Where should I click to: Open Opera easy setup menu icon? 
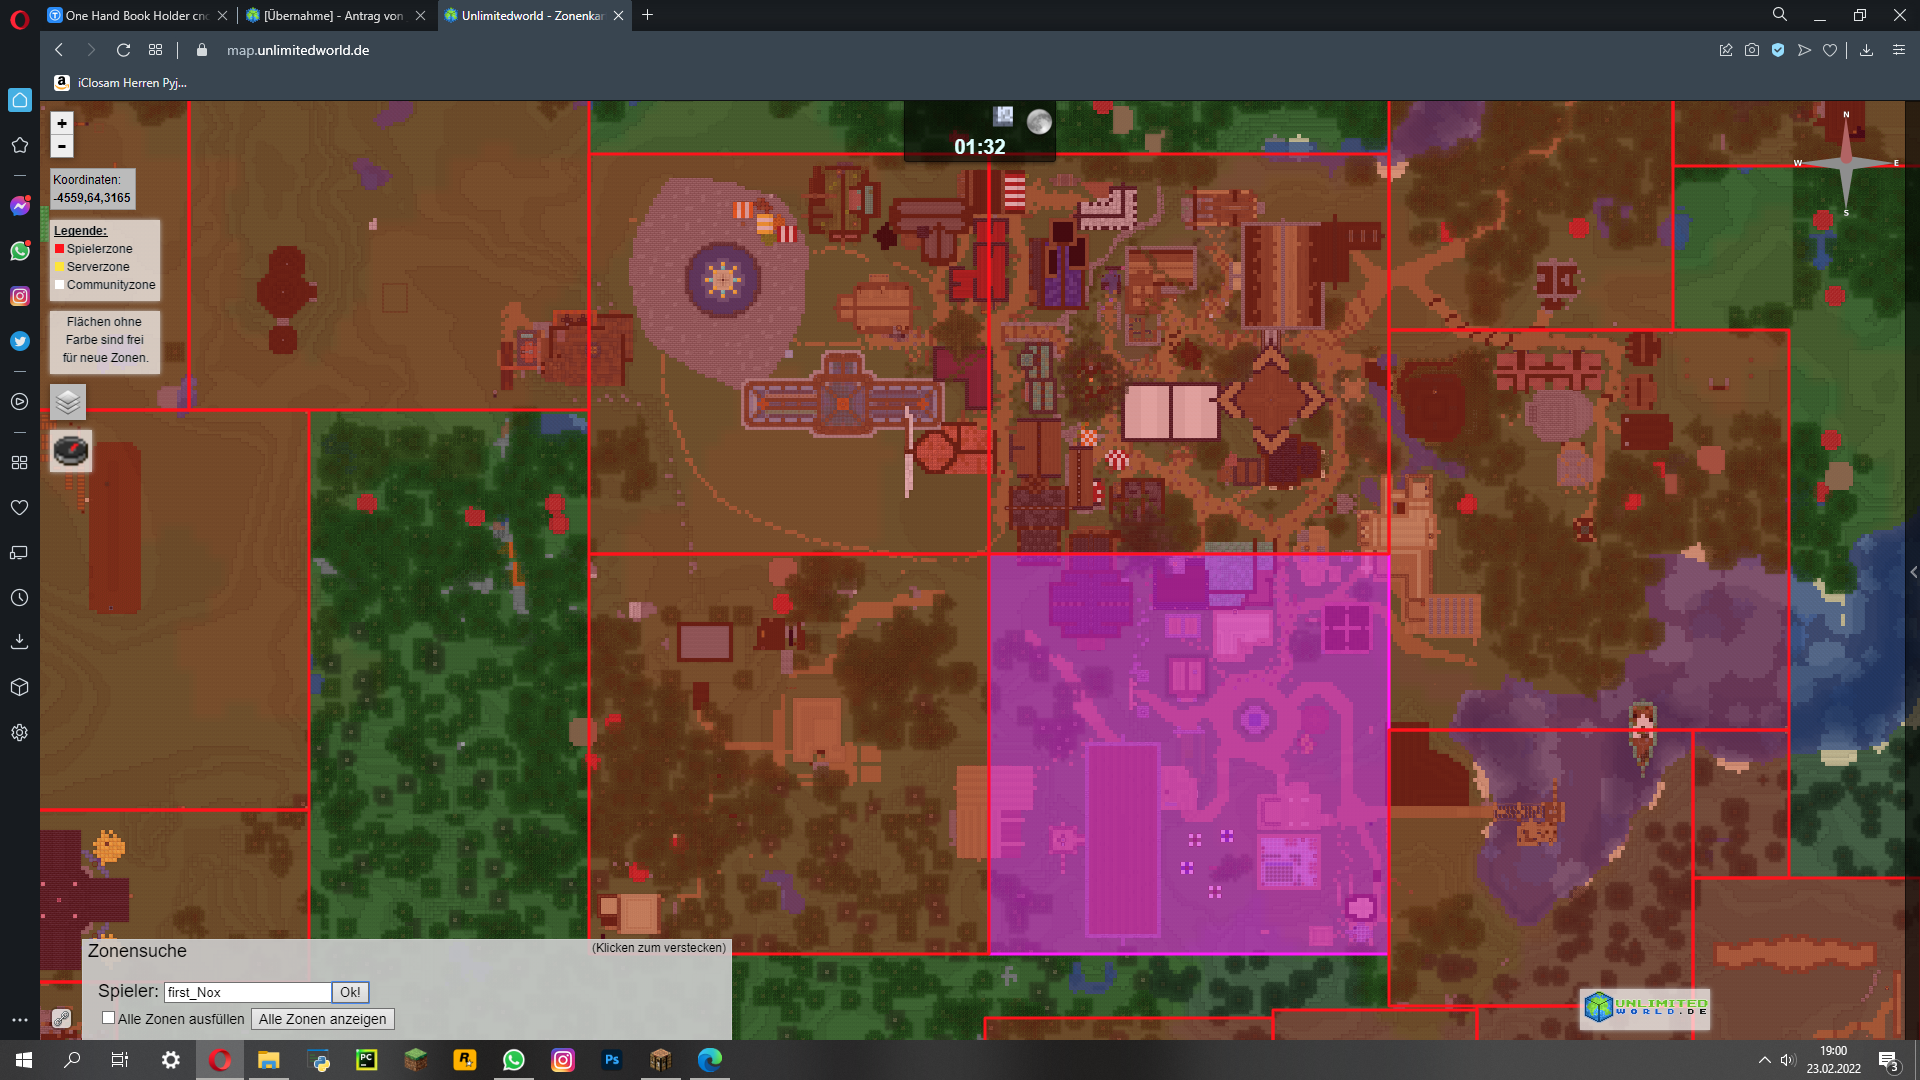point(1899,50)
